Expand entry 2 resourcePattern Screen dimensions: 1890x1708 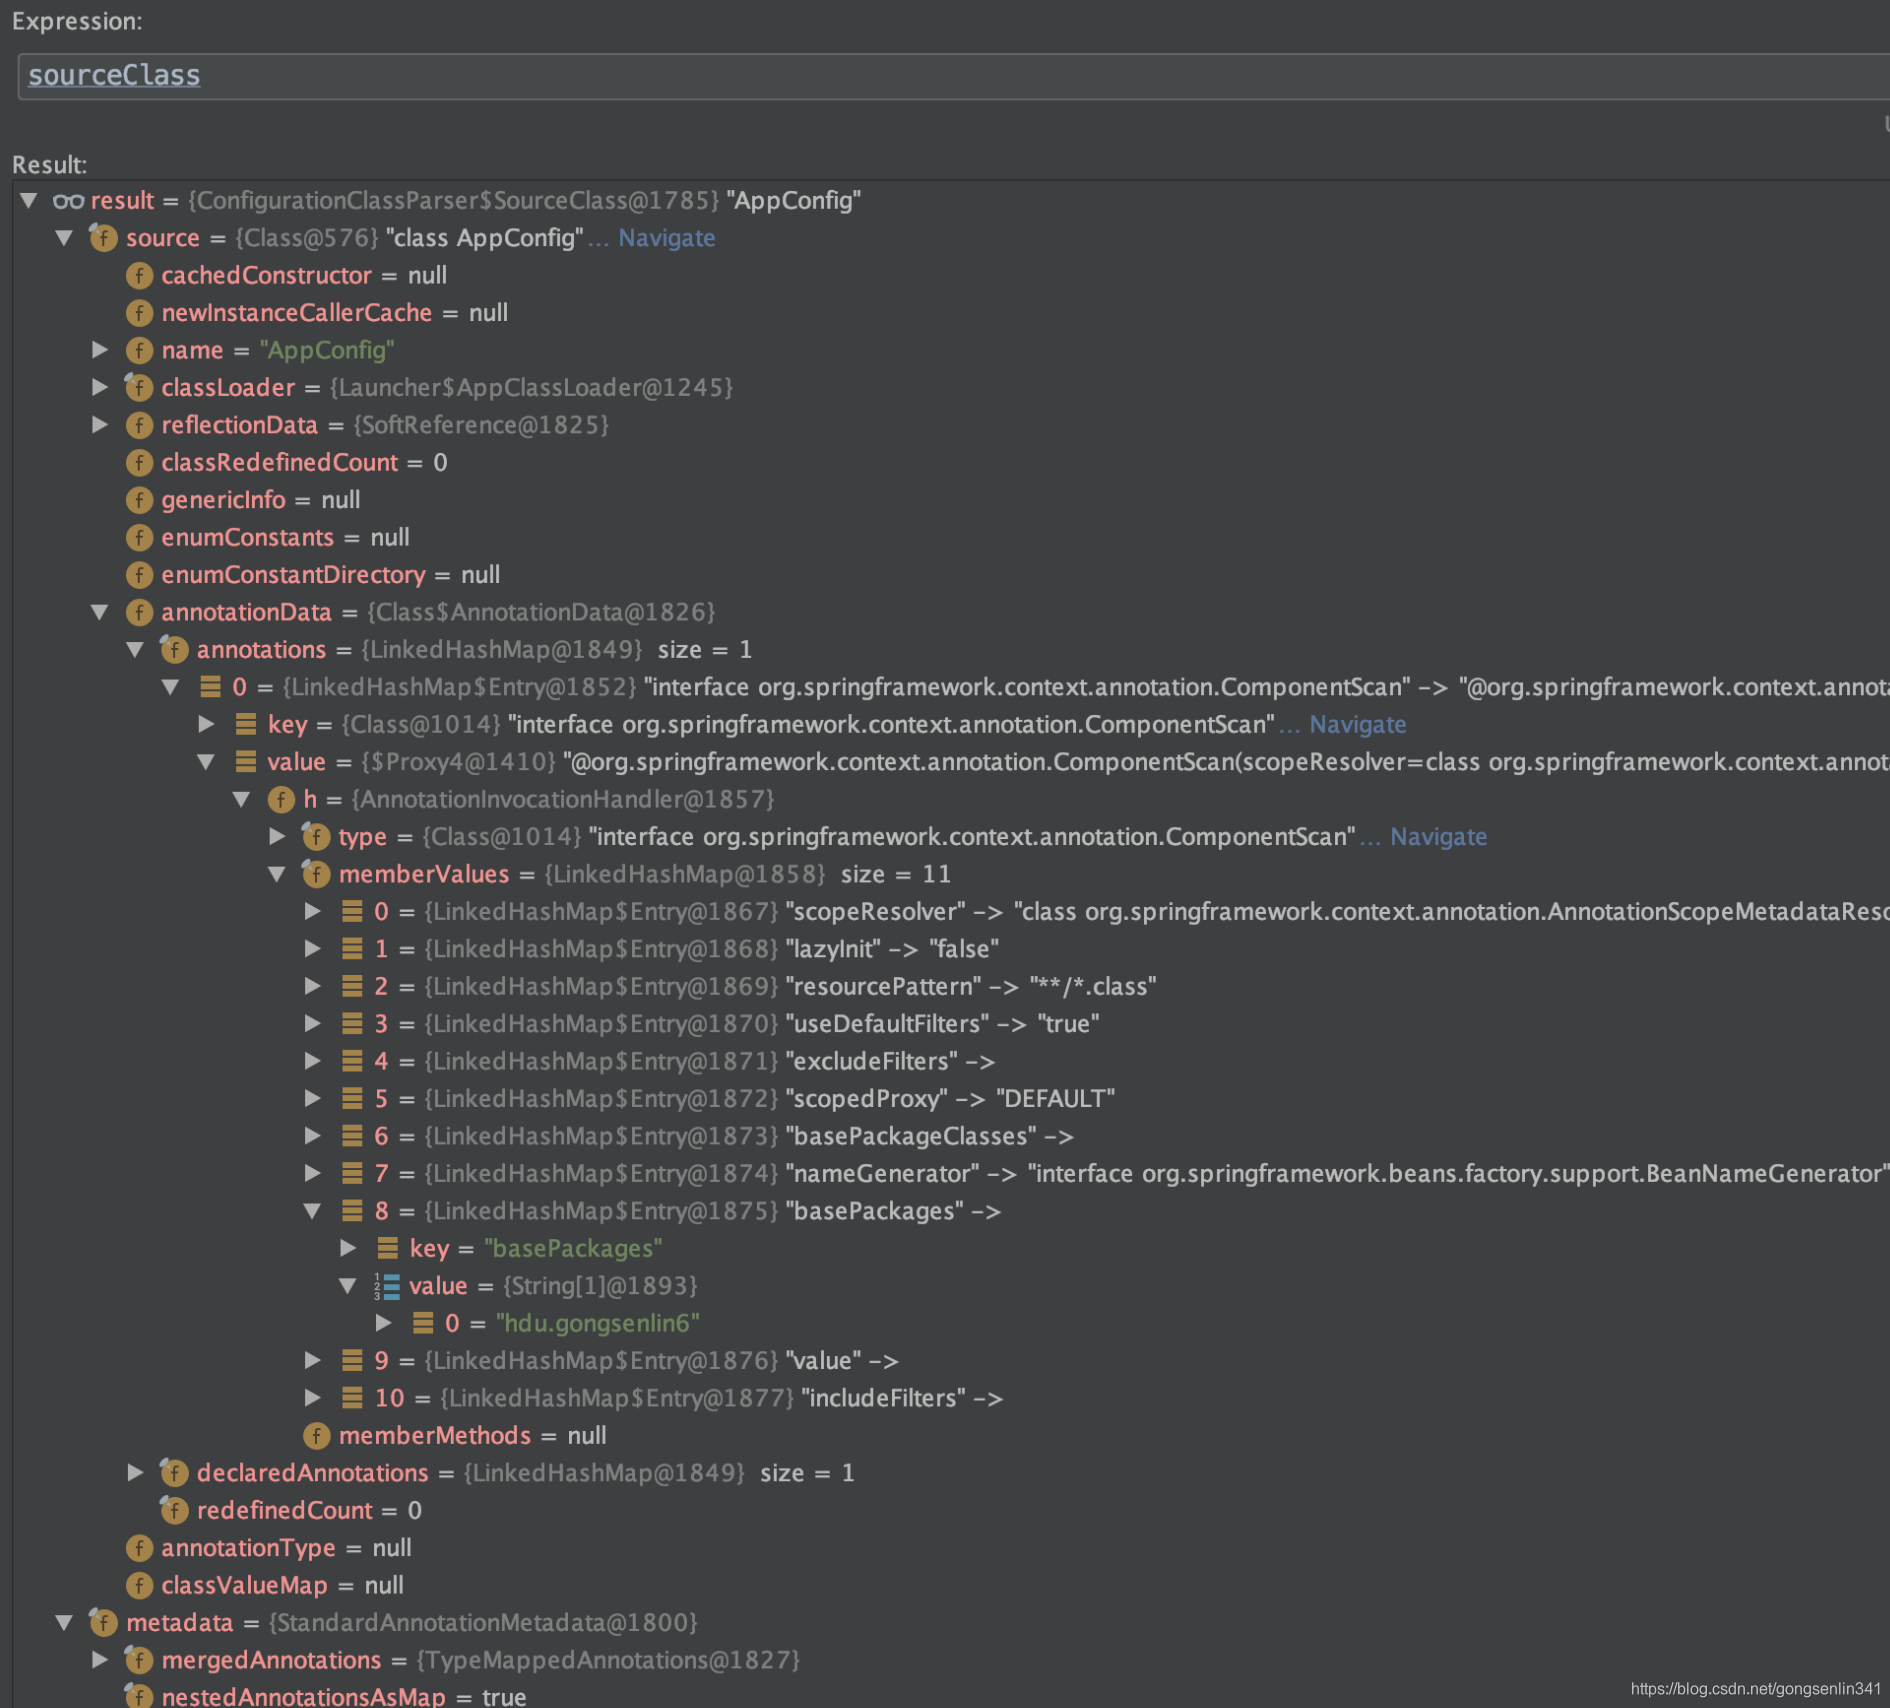click(x=313, y=987)
